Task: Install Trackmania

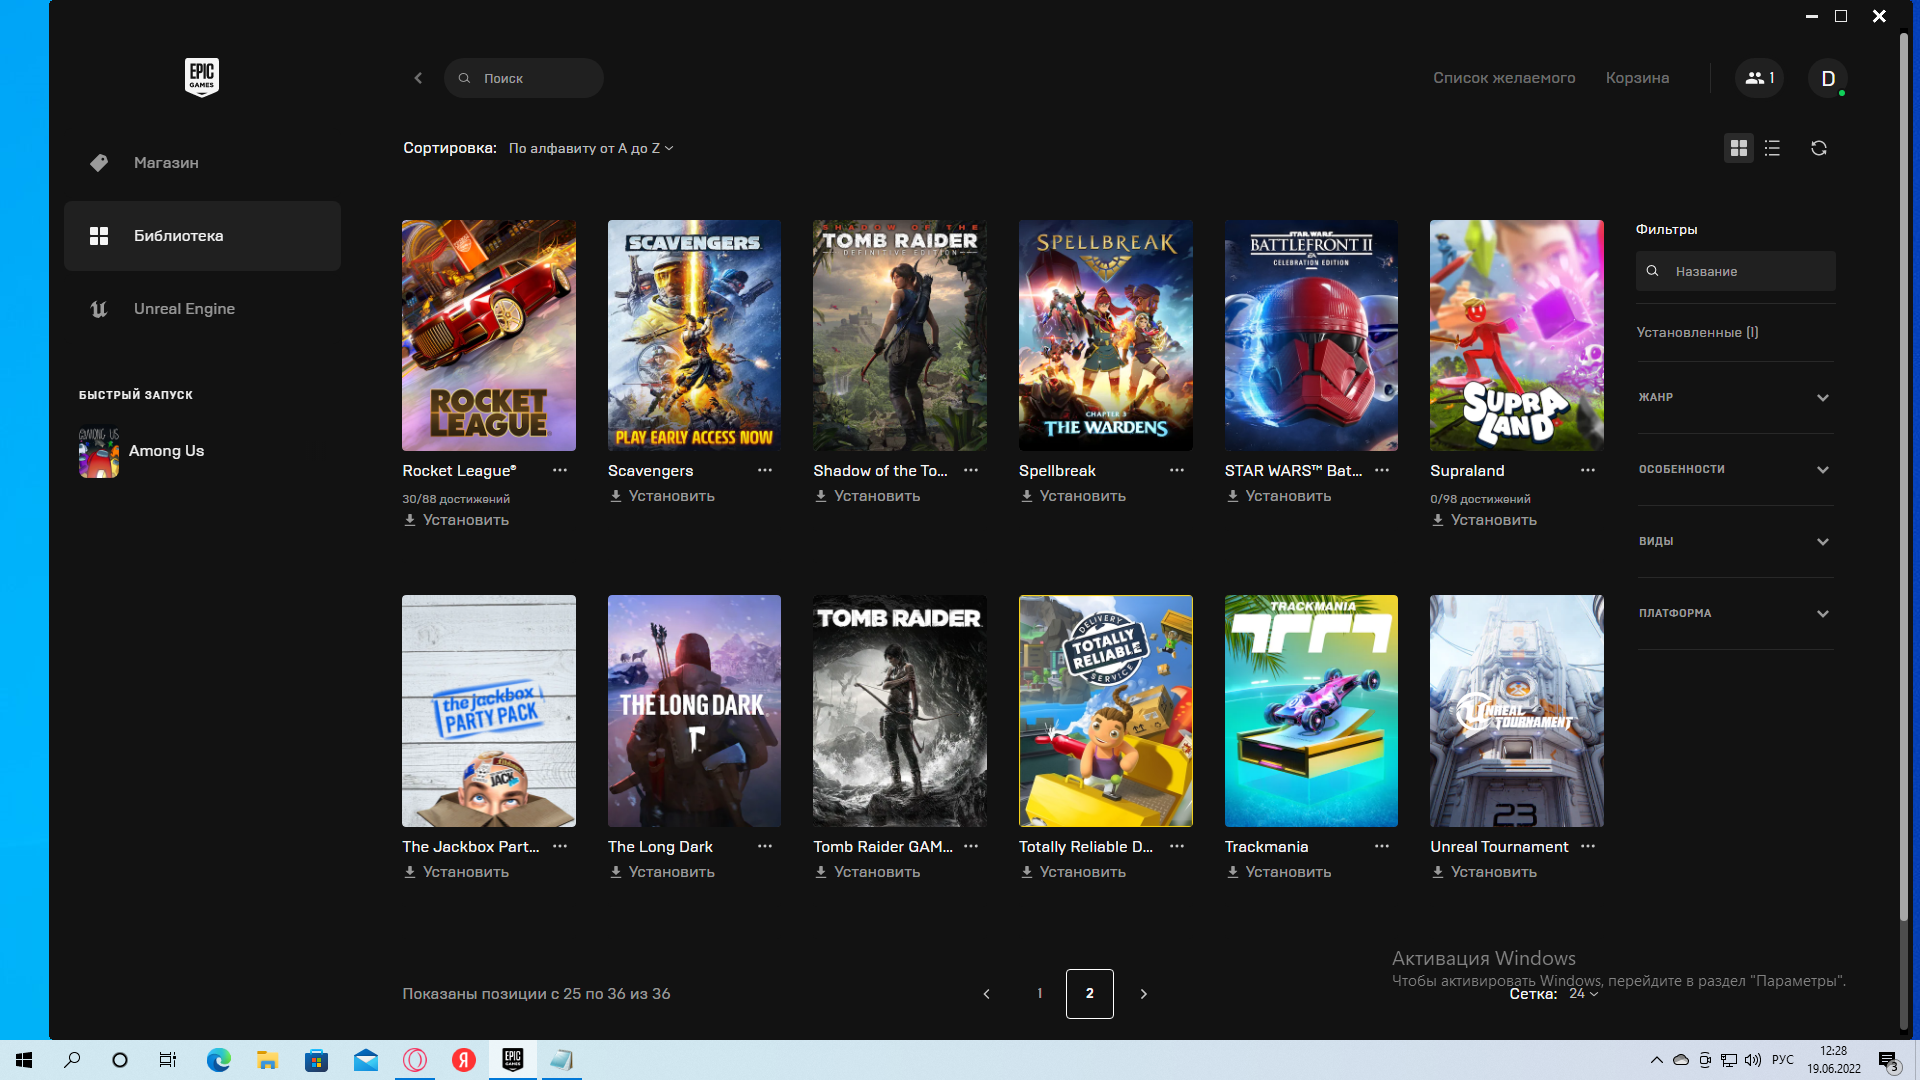Action: click(1279, 872)
